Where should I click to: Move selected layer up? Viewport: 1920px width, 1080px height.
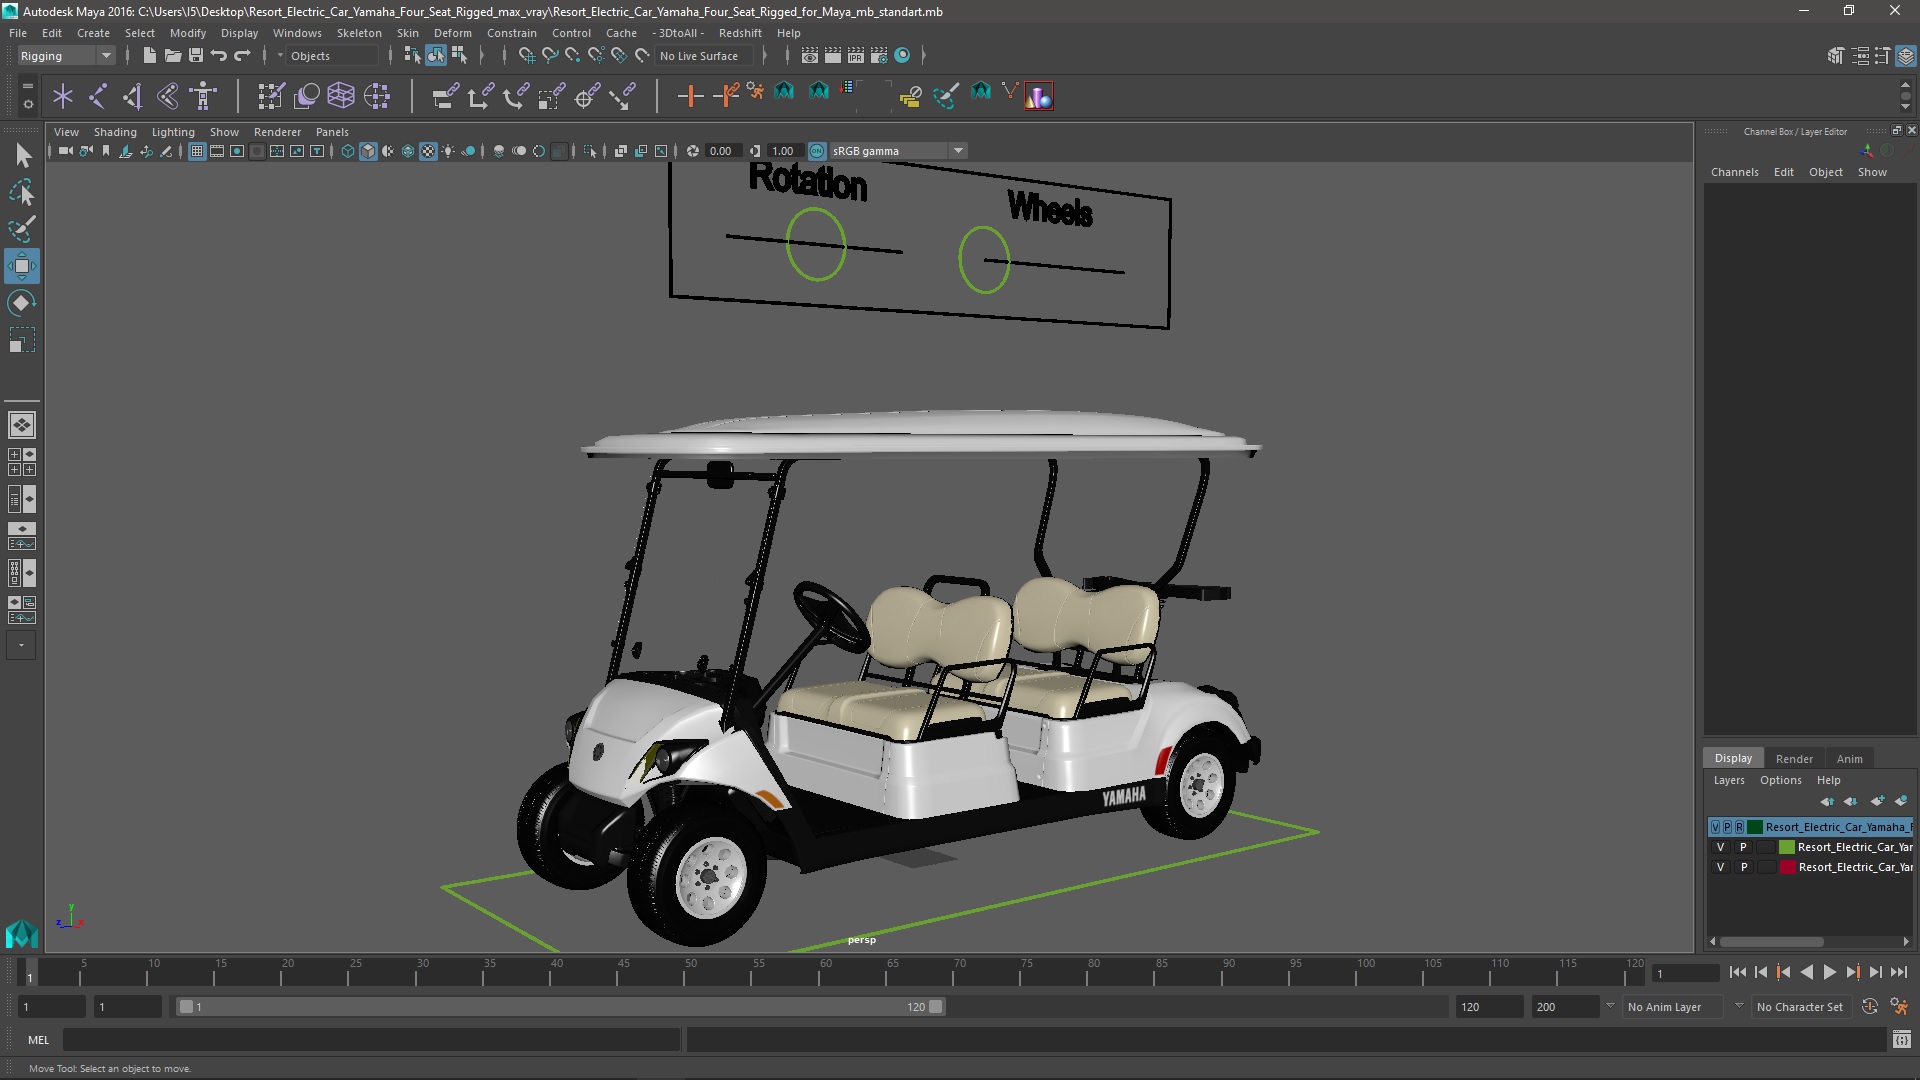pyautogui.click(x=1827, y=801)
